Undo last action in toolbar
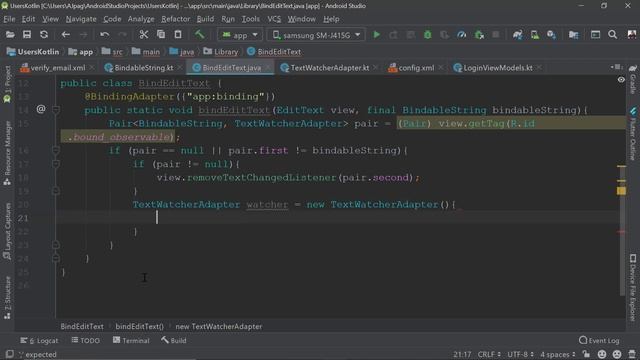640x360 pixels. coord(104,35)
